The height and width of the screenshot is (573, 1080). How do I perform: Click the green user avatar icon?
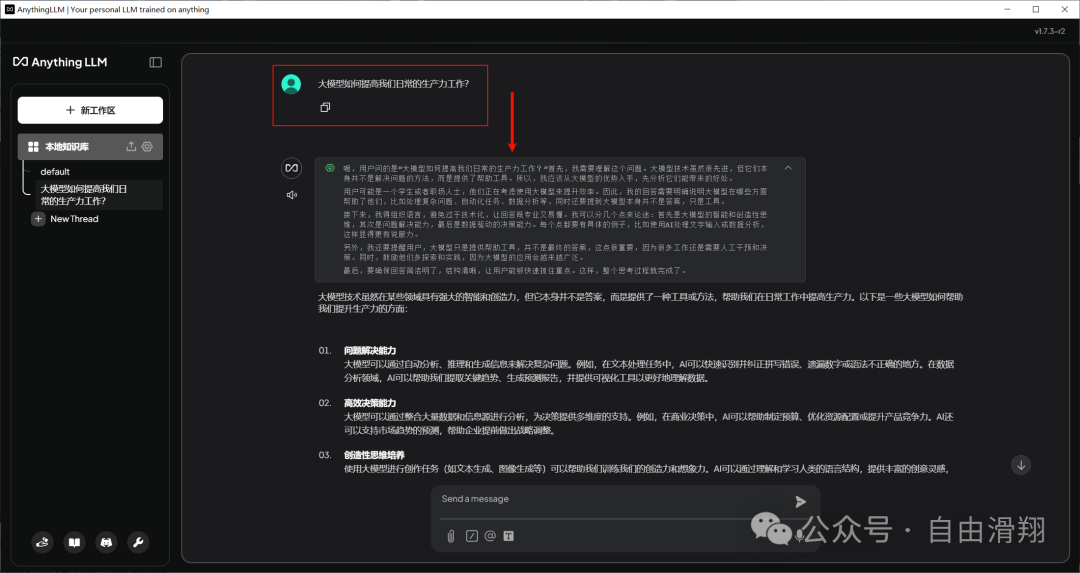(x=291, y=84)
